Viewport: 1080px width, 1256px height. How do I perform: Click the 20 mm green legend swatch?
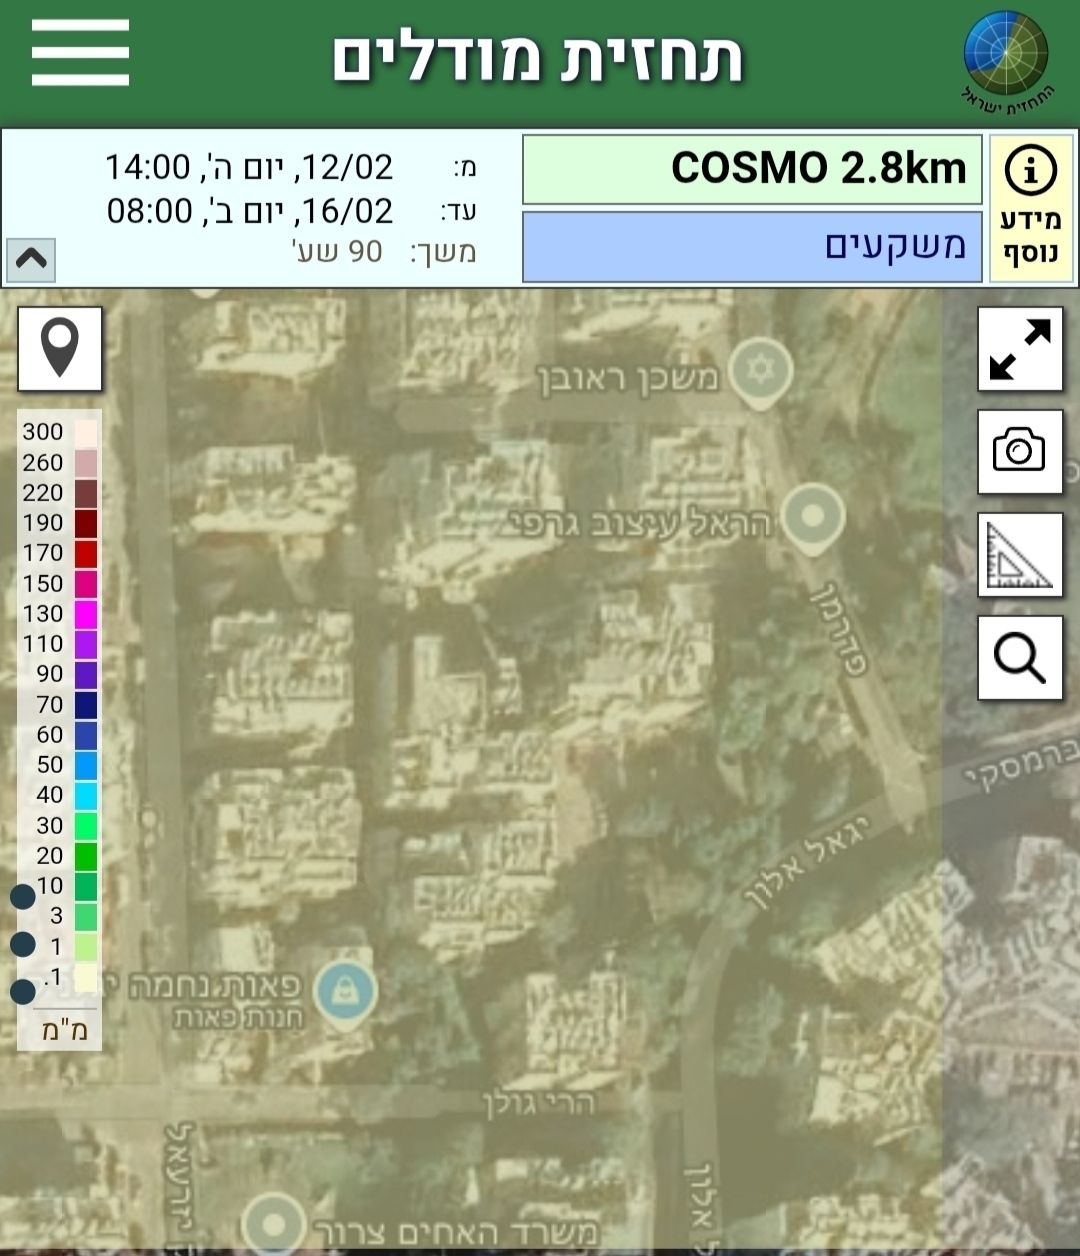[86, 856]
